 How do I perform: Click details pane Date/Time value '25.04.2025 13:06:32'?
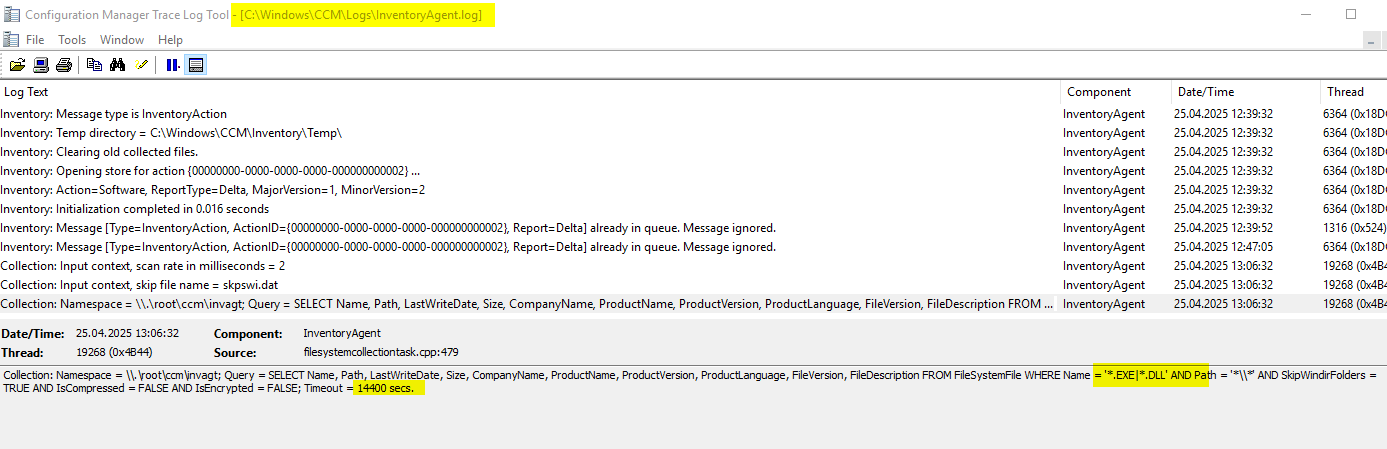coord(128,333)
